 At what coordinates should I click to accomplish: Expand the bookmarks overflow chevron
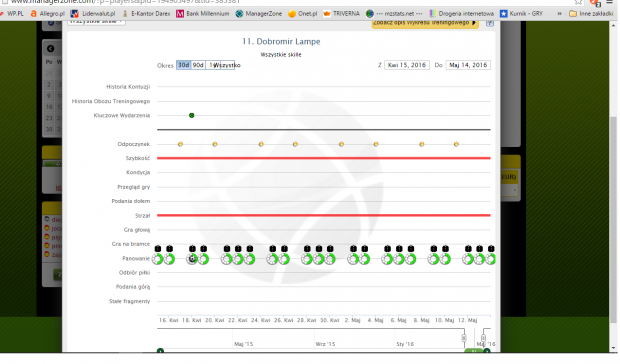(560, 14)
